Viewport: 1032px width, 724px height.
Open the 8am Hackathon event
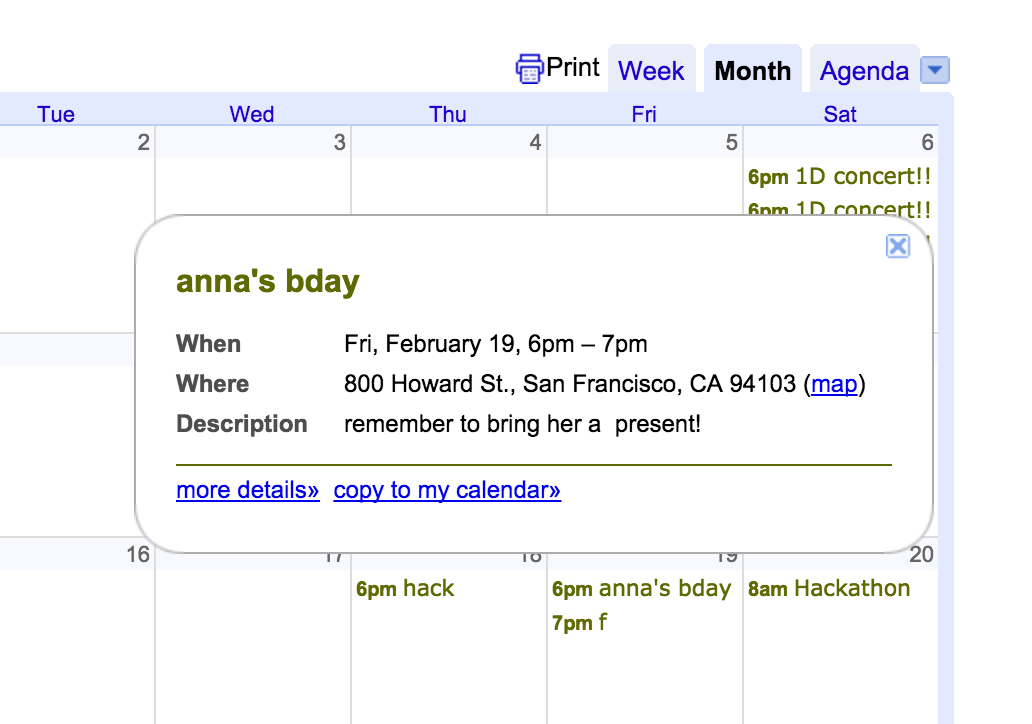click(829, 588)
